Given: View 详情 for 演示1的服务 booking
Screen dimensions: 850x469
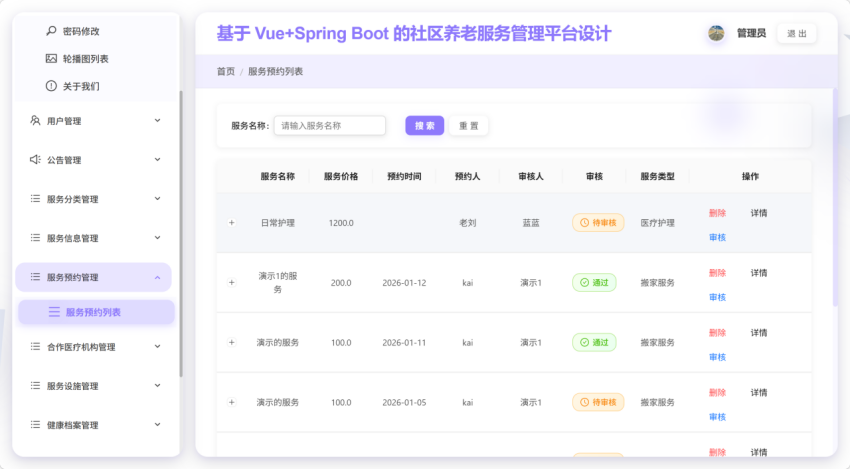Looking at the screenshot, I should coord(758,273).
